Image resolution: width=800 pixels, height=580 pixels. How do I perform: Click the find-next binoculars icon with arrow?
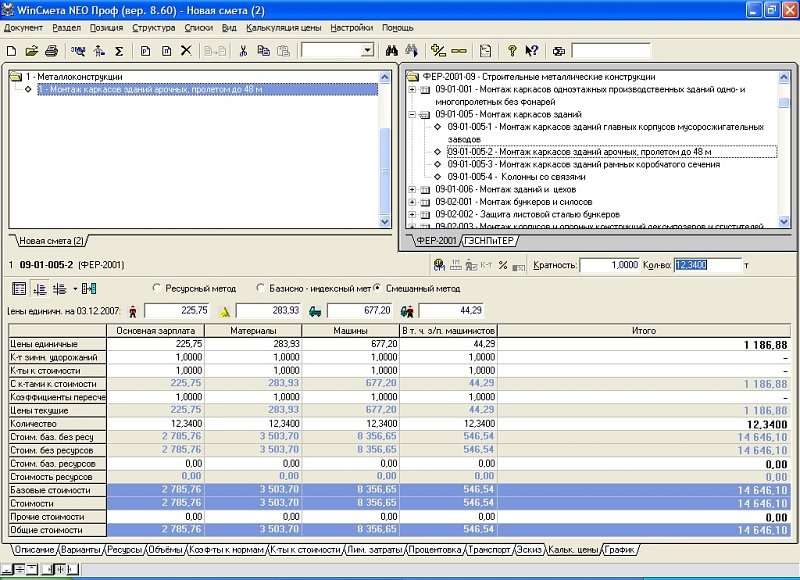[x=411, y=51]
